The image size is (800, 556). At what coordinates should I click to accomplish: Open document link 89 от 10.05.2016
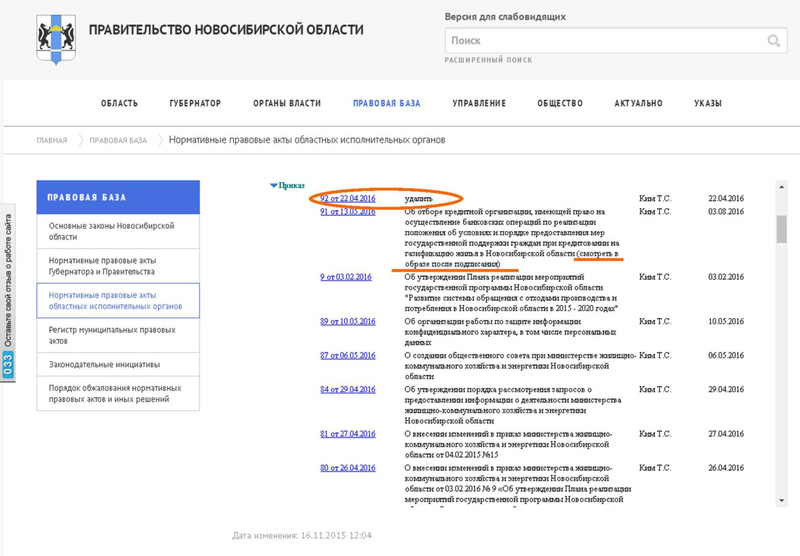coord(347,321)
